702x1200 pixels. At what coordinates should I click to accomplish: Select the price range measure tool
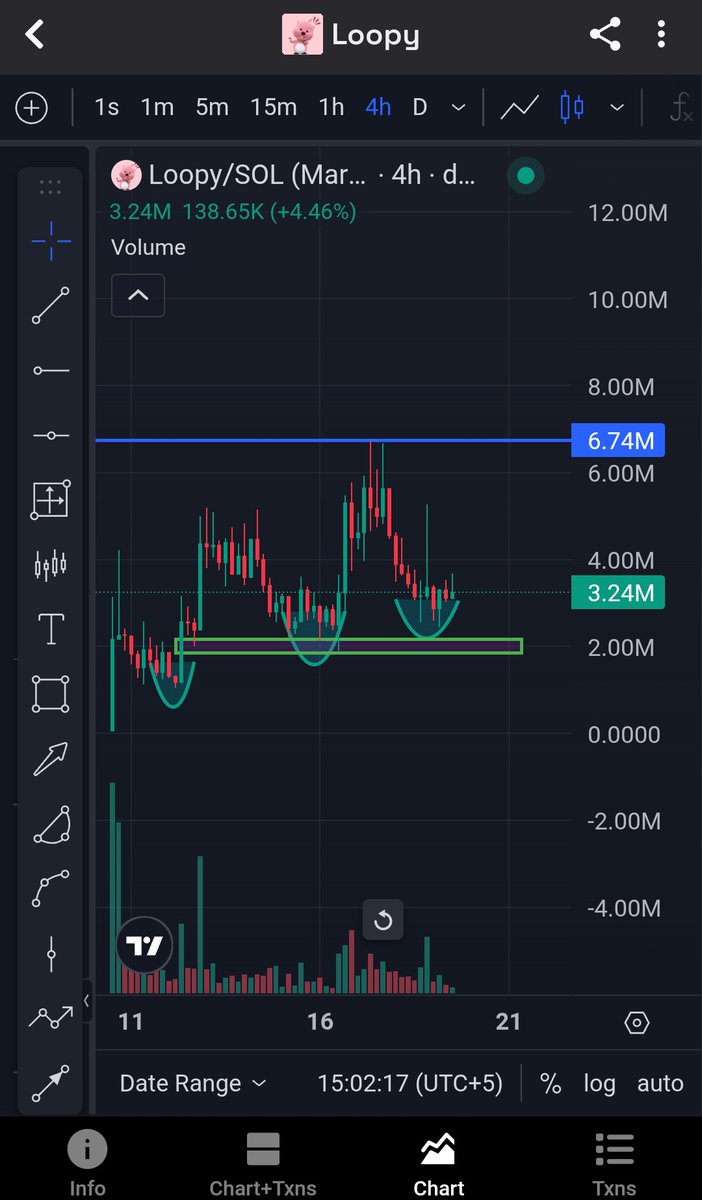(50, 500)
